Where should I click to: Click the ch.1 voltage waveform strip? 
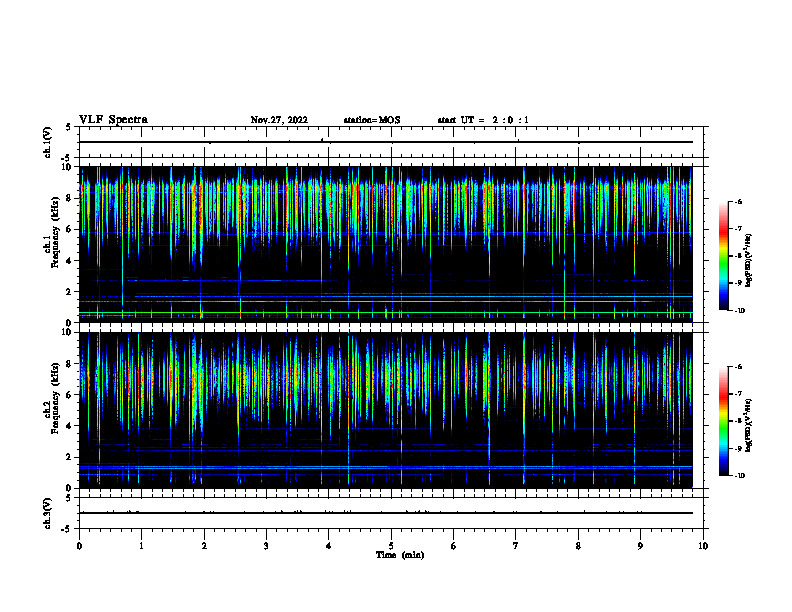click(391, 142)
